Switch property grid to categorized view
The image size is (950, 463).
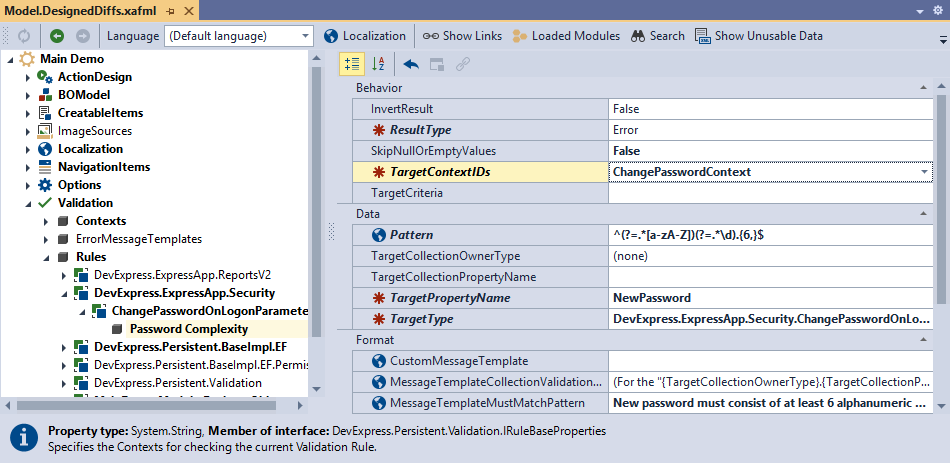pos(351,64)
